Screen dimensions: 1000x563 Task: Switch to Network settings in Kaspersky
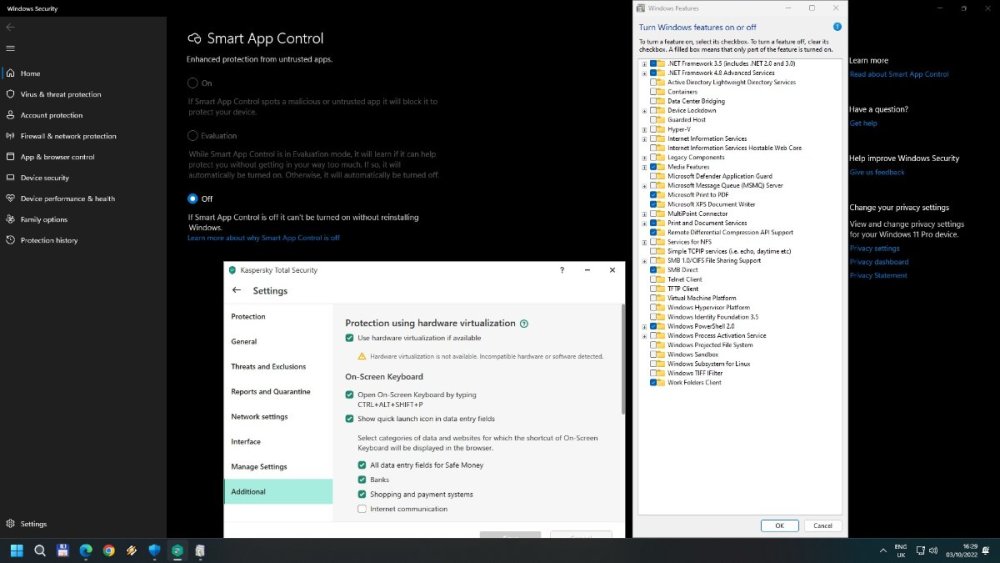point(259,417)
